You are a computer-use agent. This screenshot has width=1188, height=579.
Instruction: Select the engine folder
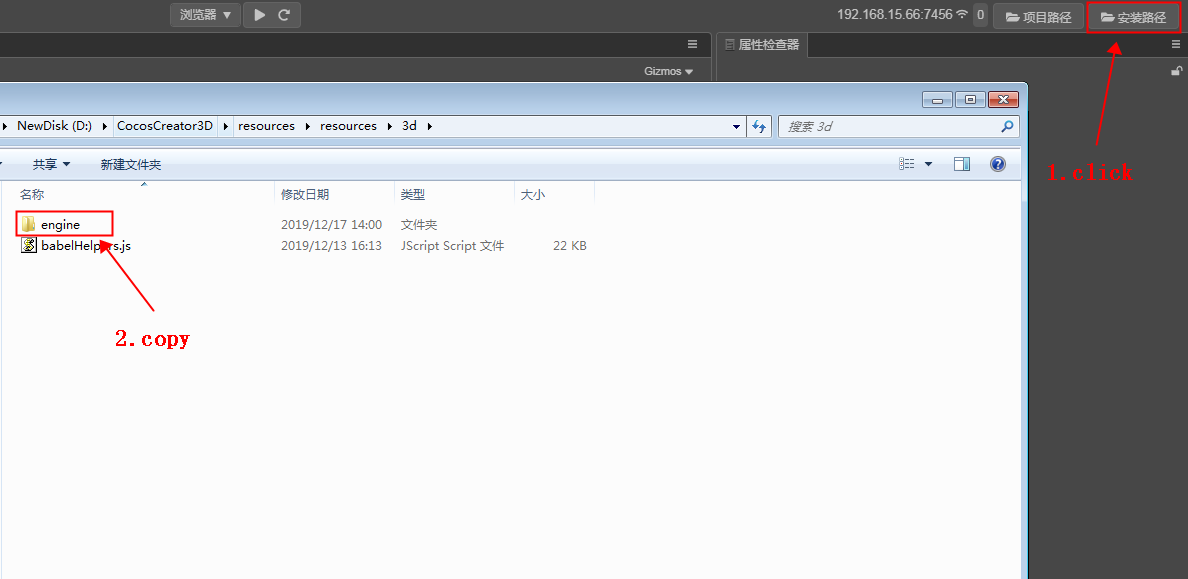pyautogui.click(x=60, y=225)
